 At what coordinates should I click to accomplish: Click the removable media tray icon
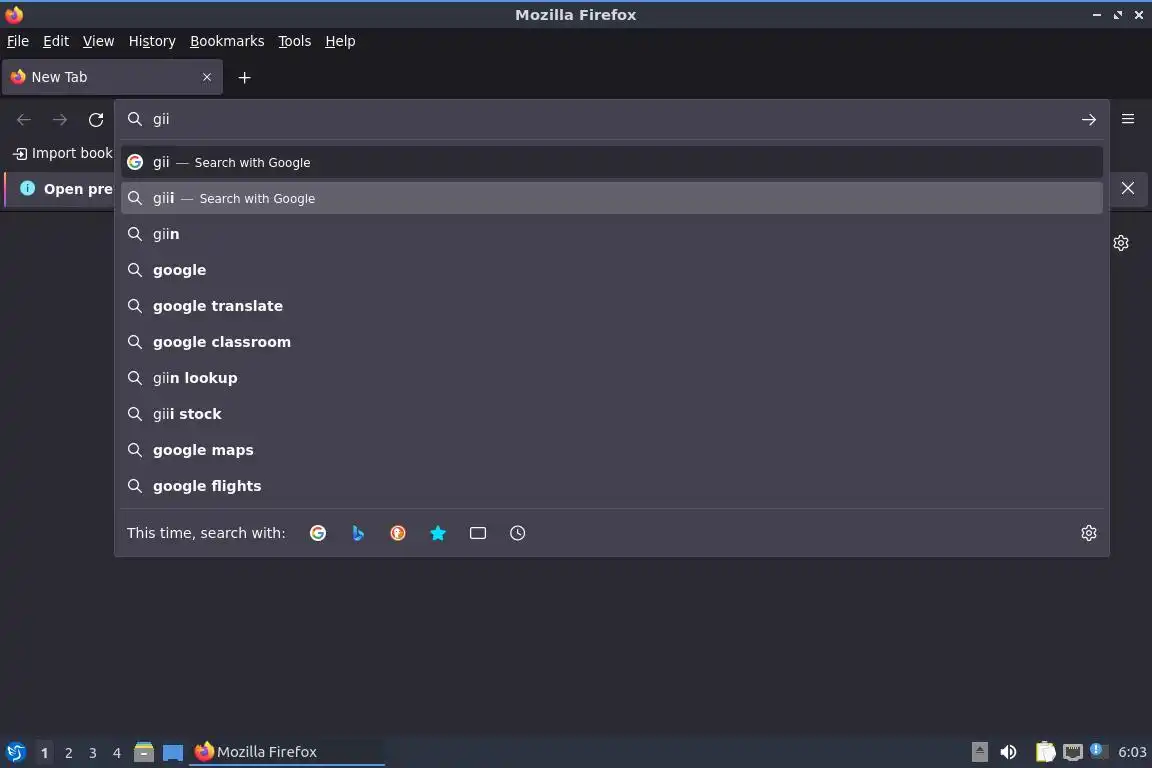979,752
